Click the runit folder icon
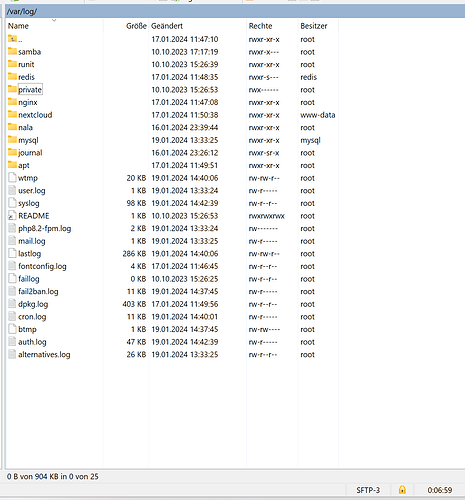The height and width of the screenshot is (500, 465). point(12,64)
